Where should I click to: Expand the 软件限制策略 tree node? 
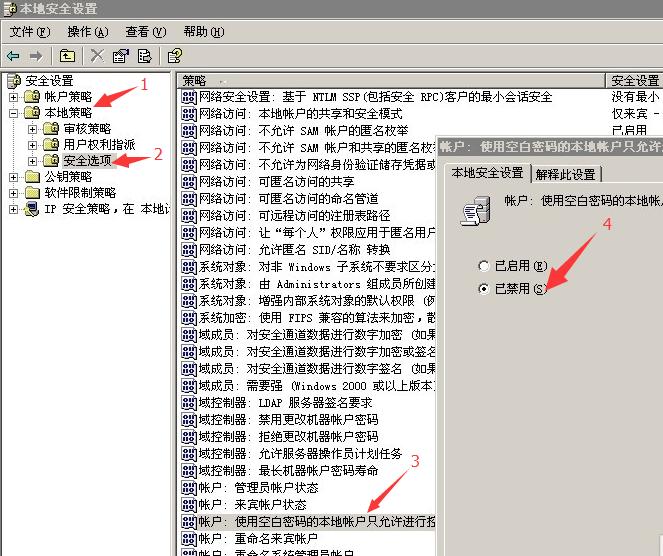pyautogui.click(x=14, y=193)
